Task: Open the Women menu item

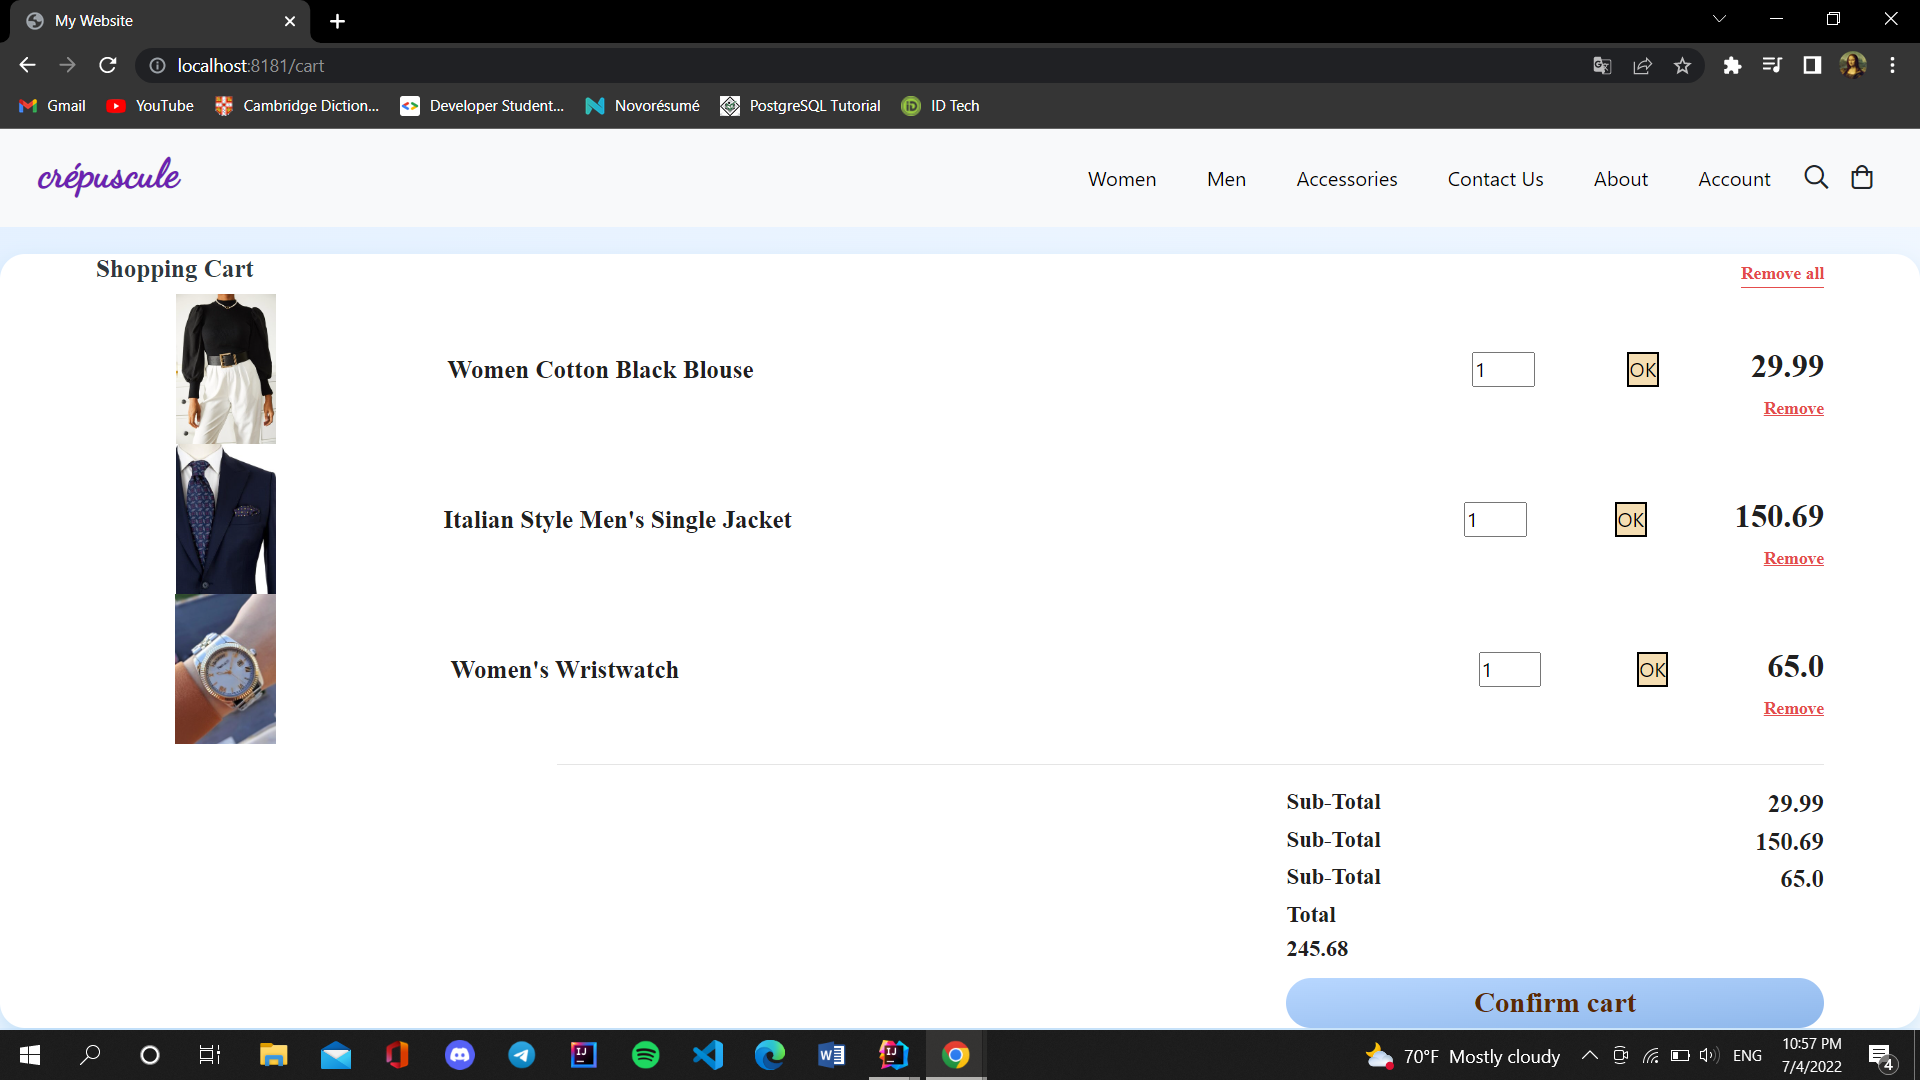Action: coord(1122,179)
